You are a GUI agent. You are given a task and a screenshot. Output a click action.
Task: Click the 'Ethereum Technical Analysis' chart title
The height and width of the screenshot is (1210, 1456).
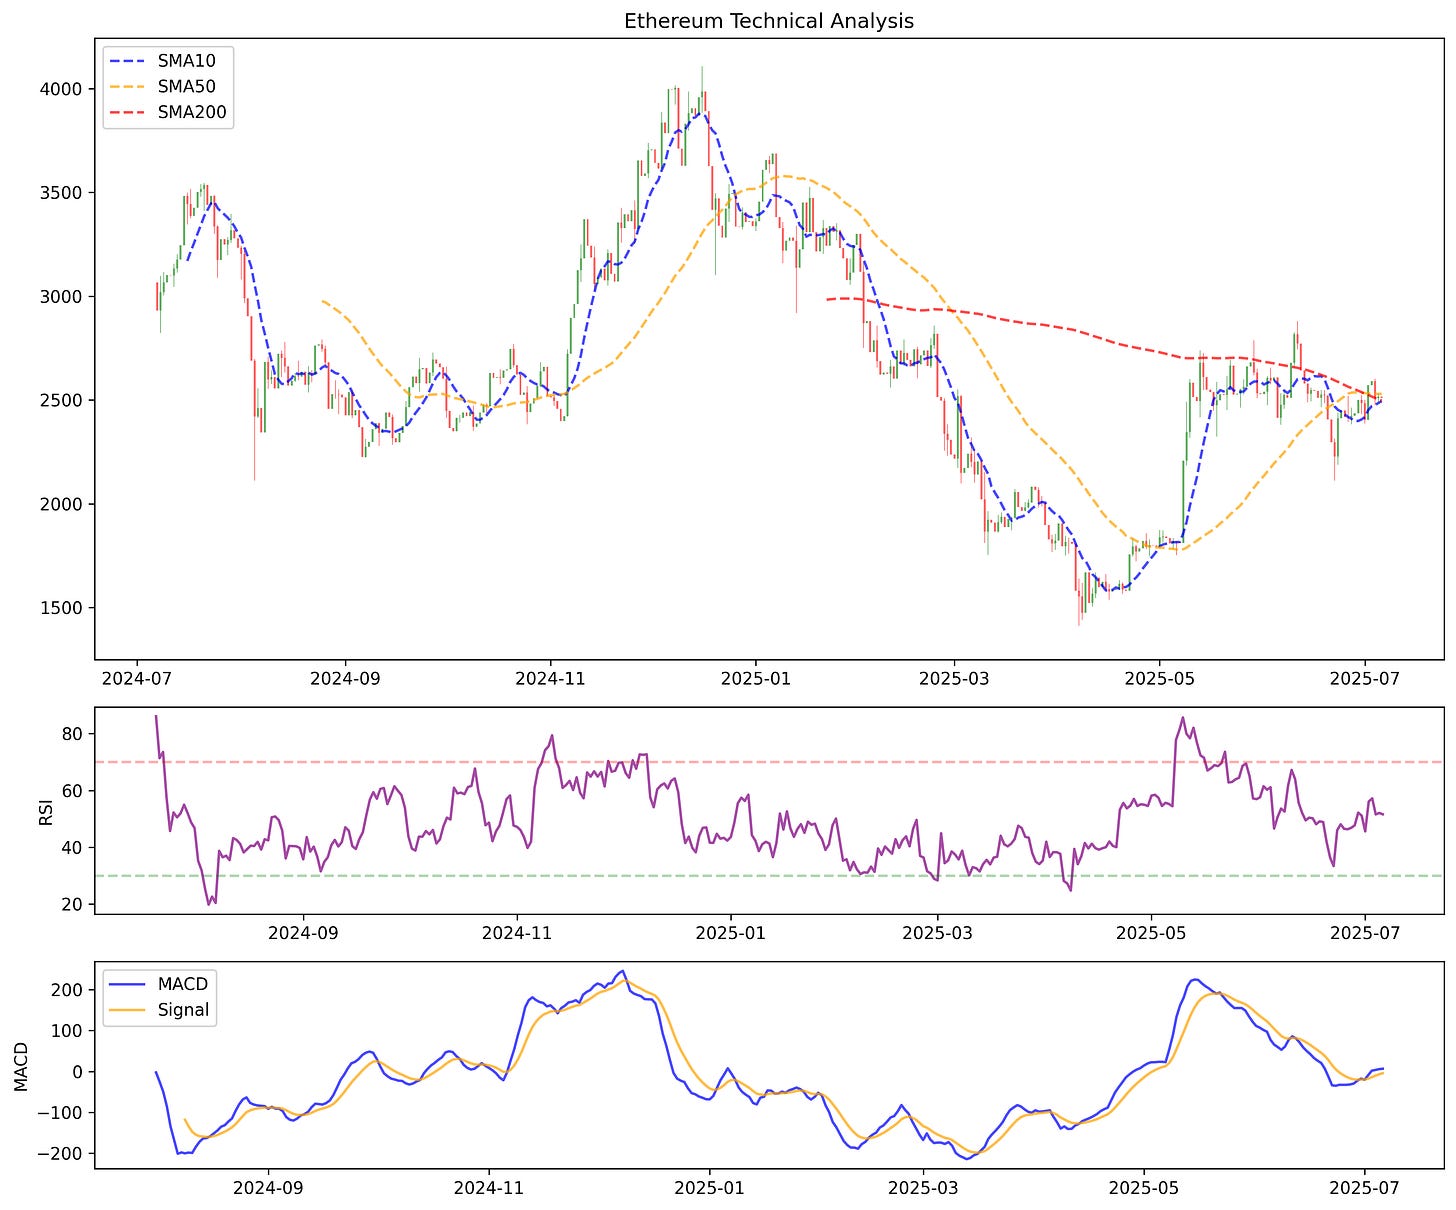(x=768, y=21)
